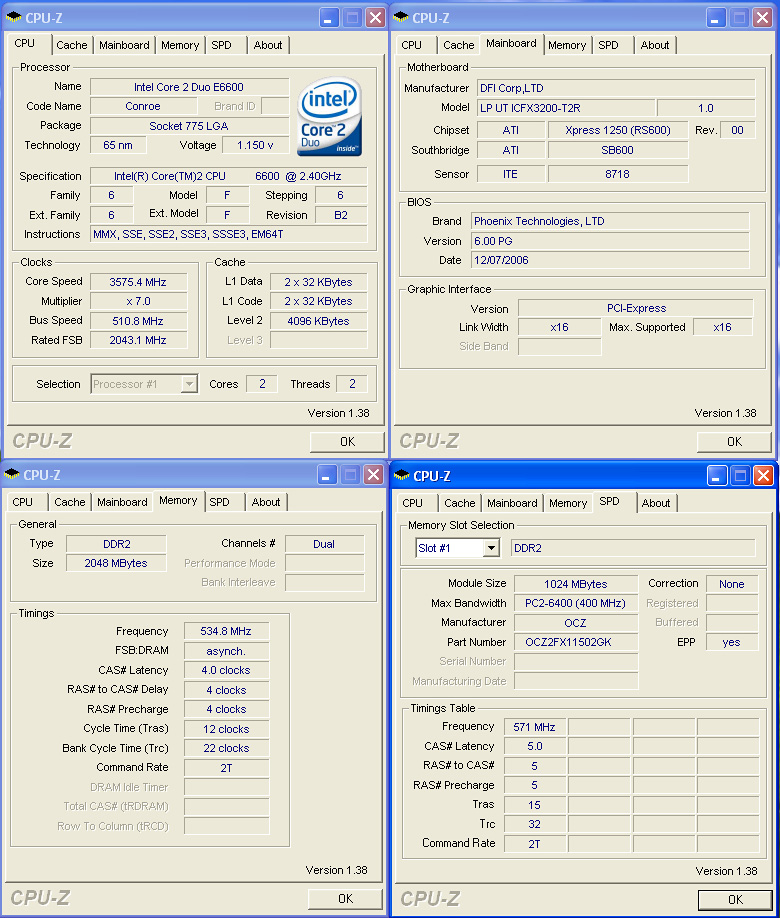Open About tab in Mainboard window
This screenshot has height=918, width=780.
coord(655,45)
